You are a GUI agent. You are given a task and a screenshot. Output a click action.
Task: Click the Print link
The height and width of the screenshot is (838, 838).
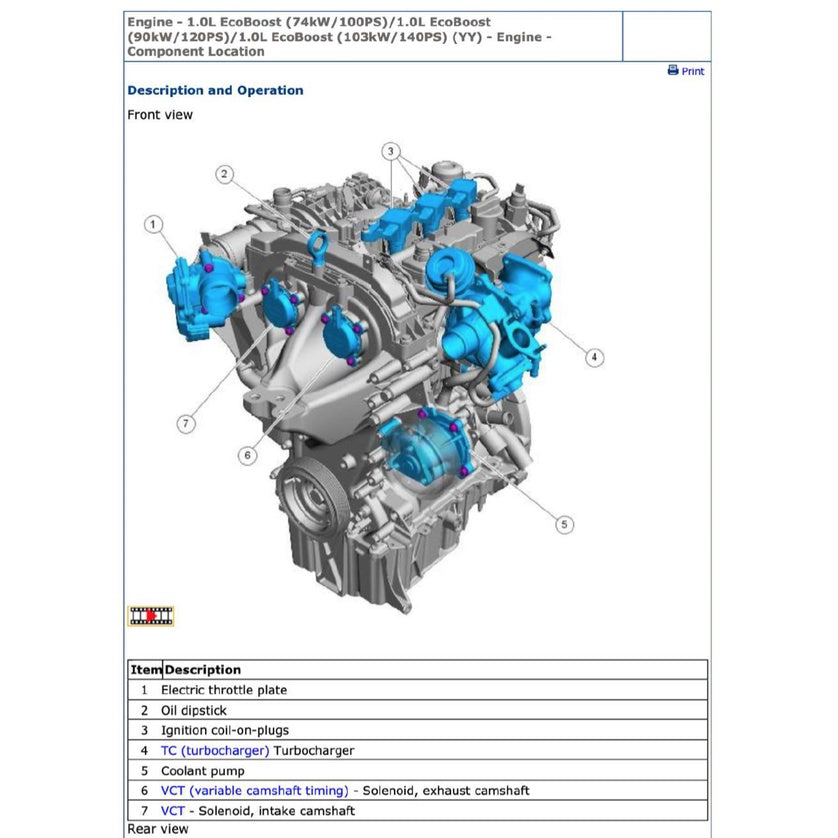click(x=692, y=71)
